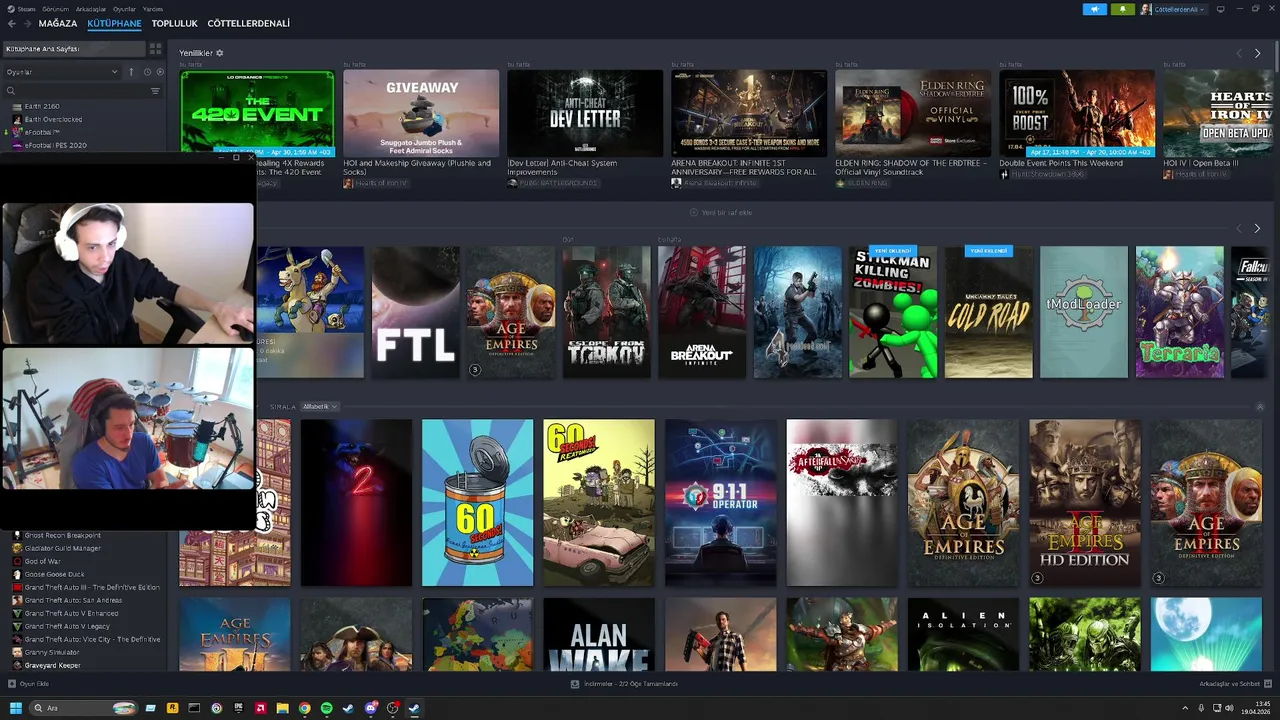
Task: Select the KÜTÜPHANE tab
Action: coord(114,23)
